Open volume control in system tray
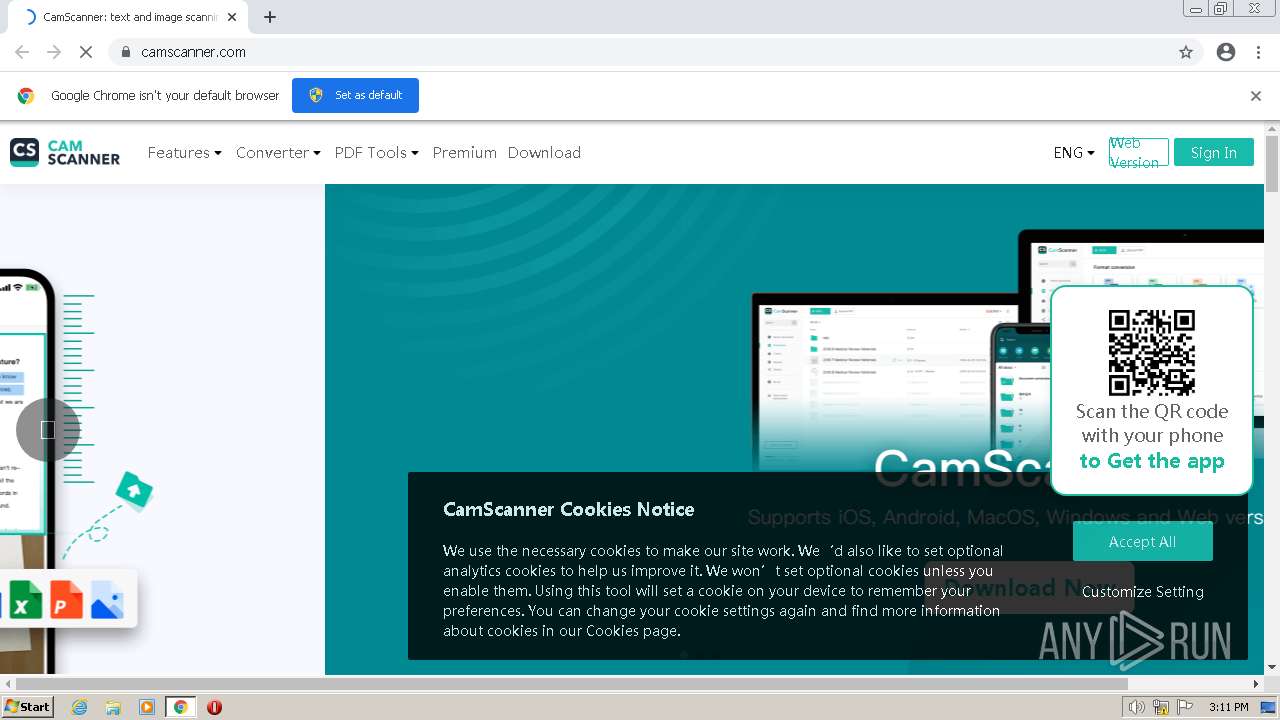Screen dimensions: 1280x720 (x=1137, y=707)
